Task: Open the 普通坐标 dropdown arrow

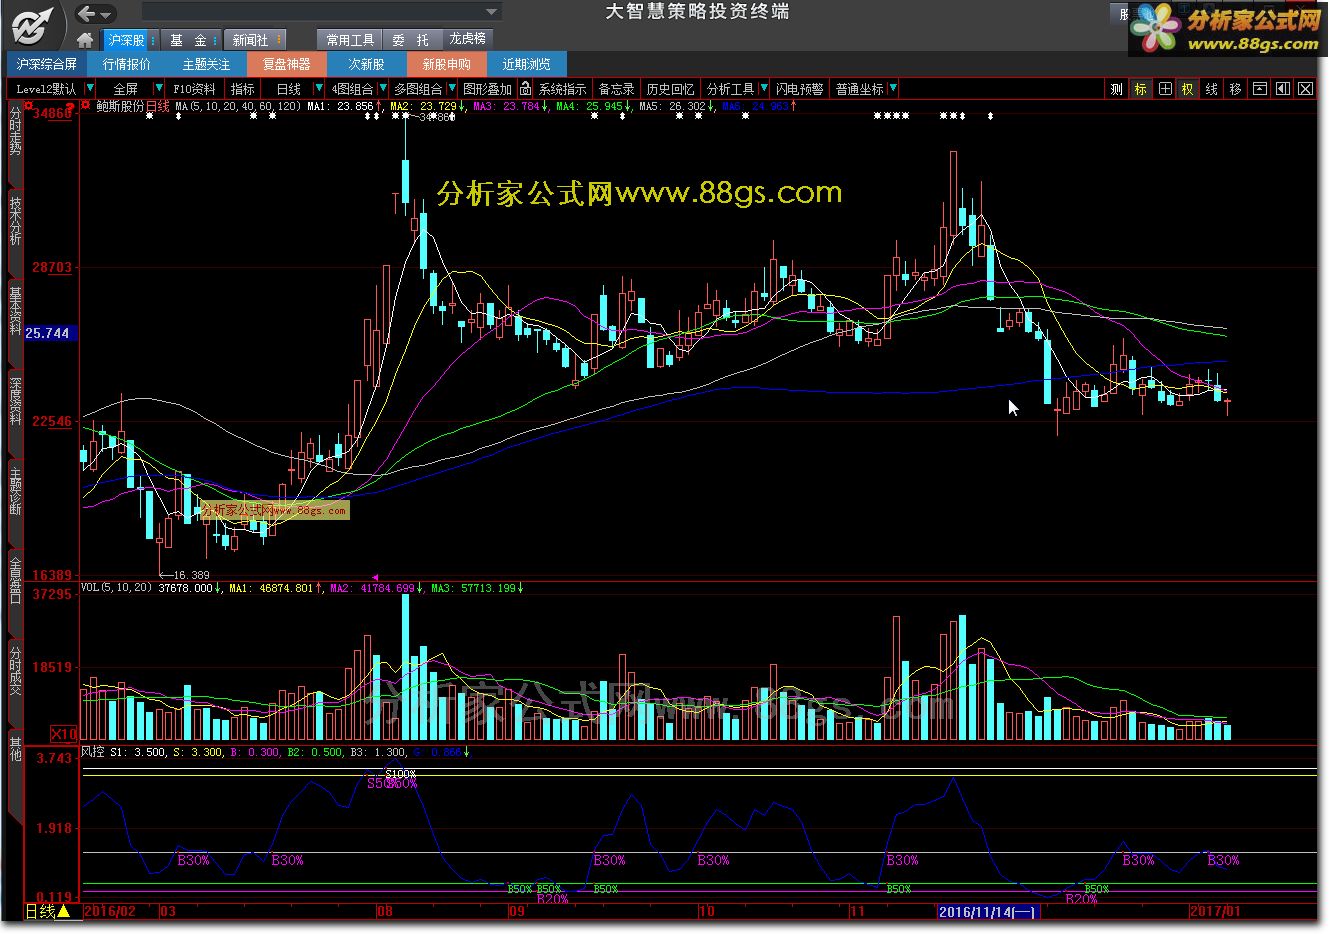Action: tap(892, 89)
